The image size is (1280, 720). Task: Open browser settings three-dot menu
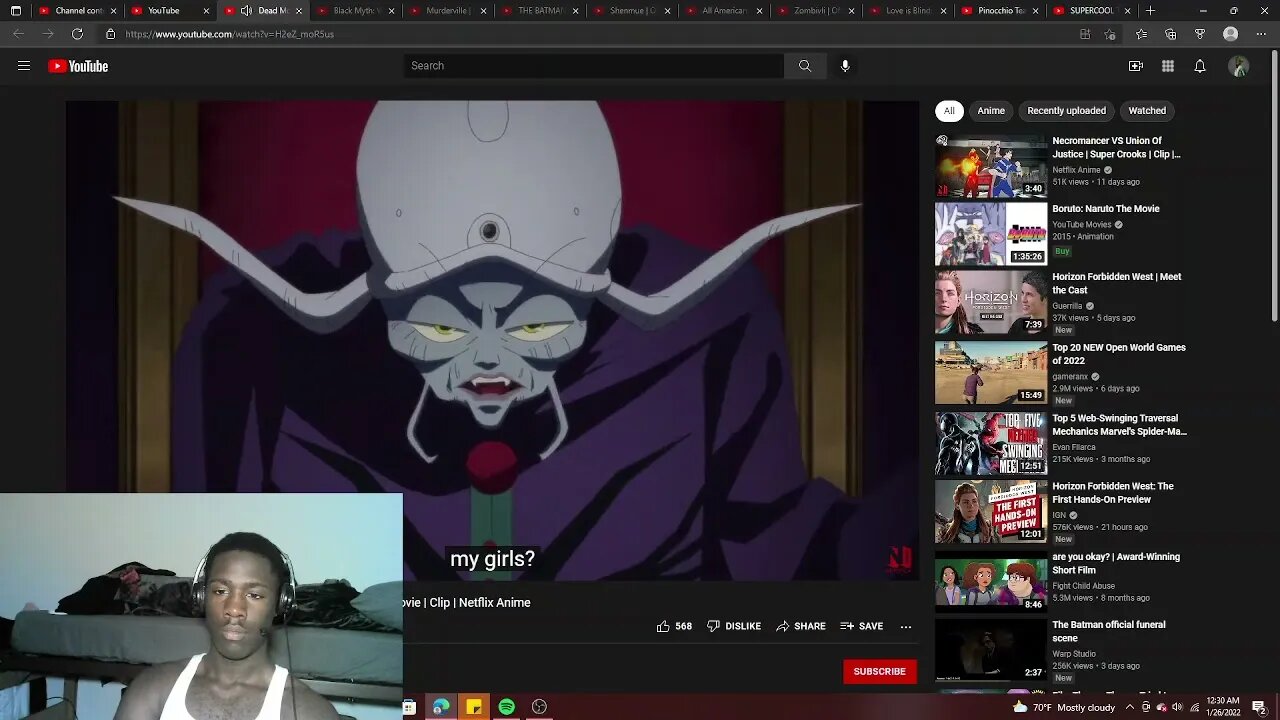1261,34
